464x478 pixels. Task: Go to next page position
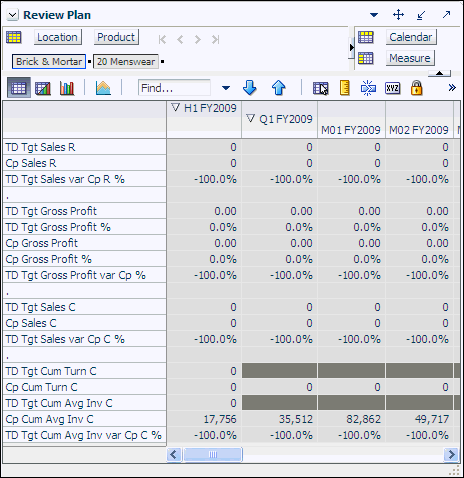coord(198,40)
